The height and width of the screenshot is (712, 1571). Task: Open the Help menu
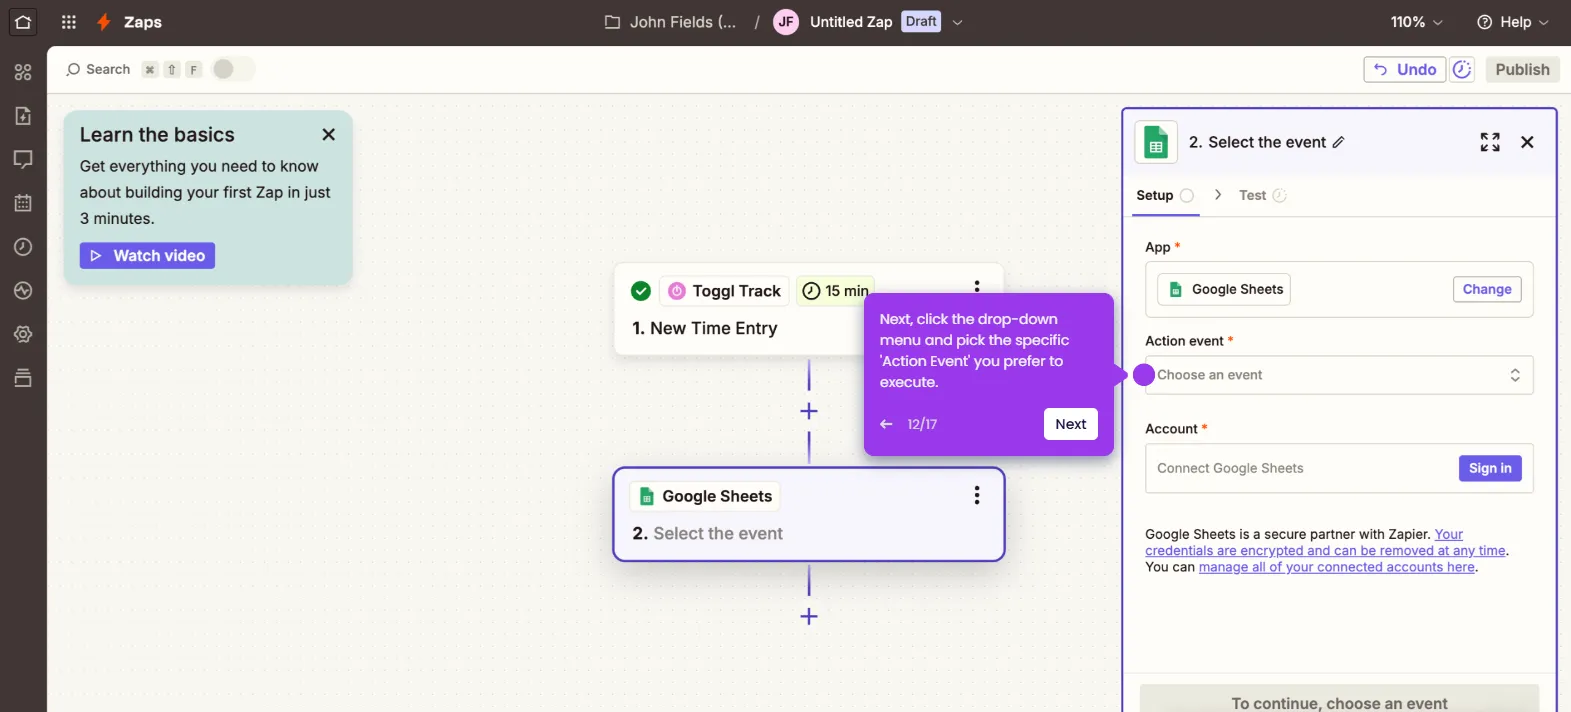pos(1513,22)
